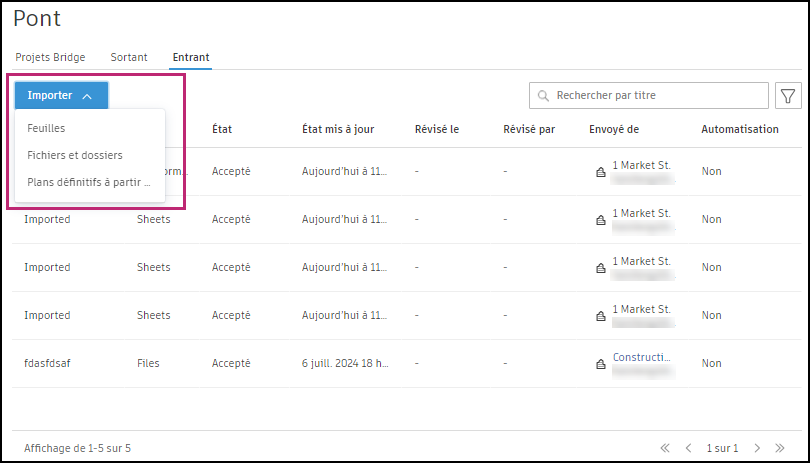The image size is (810, 463).
Task: Go to the next page arrow
Action: point(757,448)
